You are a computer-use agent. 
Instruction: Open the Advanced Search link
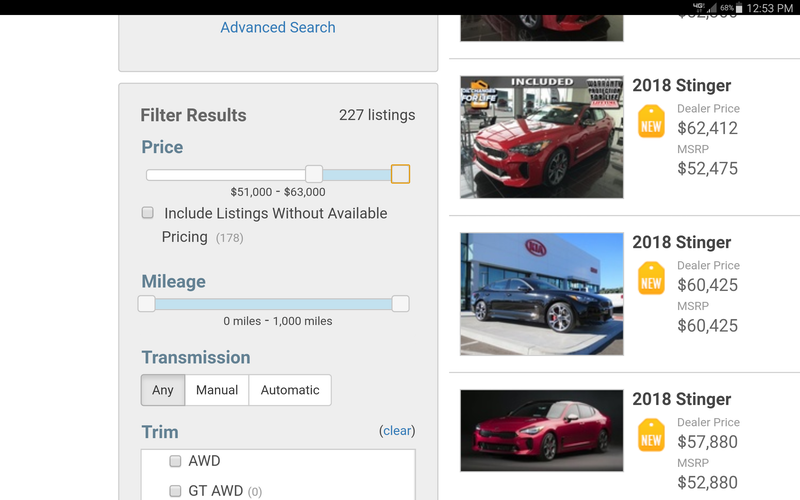pyautogui.click(x=278, y=28)
